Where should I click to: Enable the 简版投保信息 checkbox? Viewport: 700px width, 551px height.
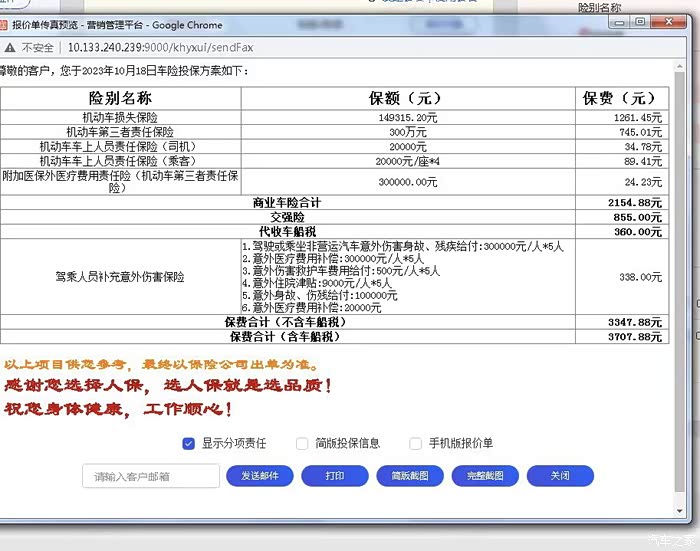click(302, 443)
